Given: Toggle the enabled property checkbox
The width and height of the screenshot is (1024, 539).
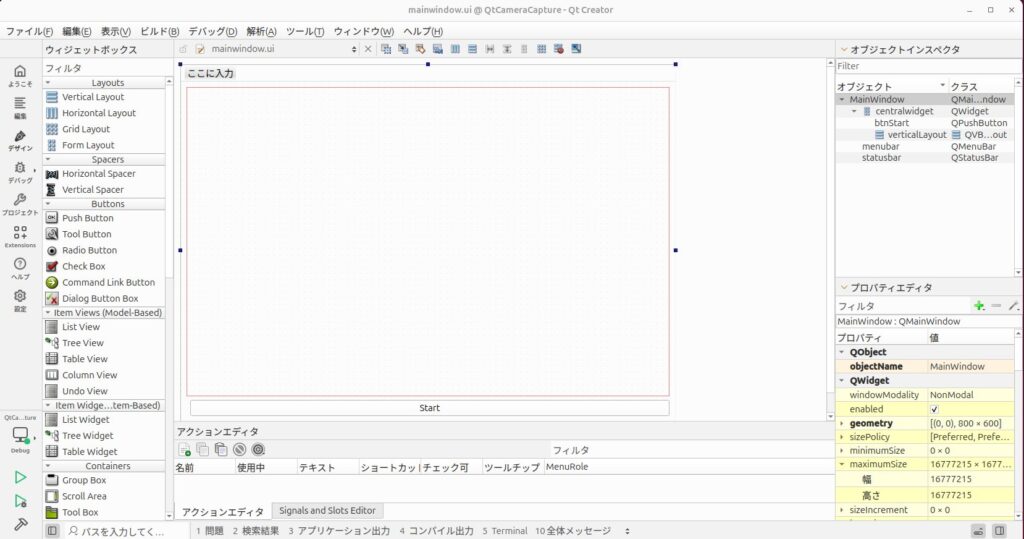Looking at the screenshot, I should click(x=934, y=409).
